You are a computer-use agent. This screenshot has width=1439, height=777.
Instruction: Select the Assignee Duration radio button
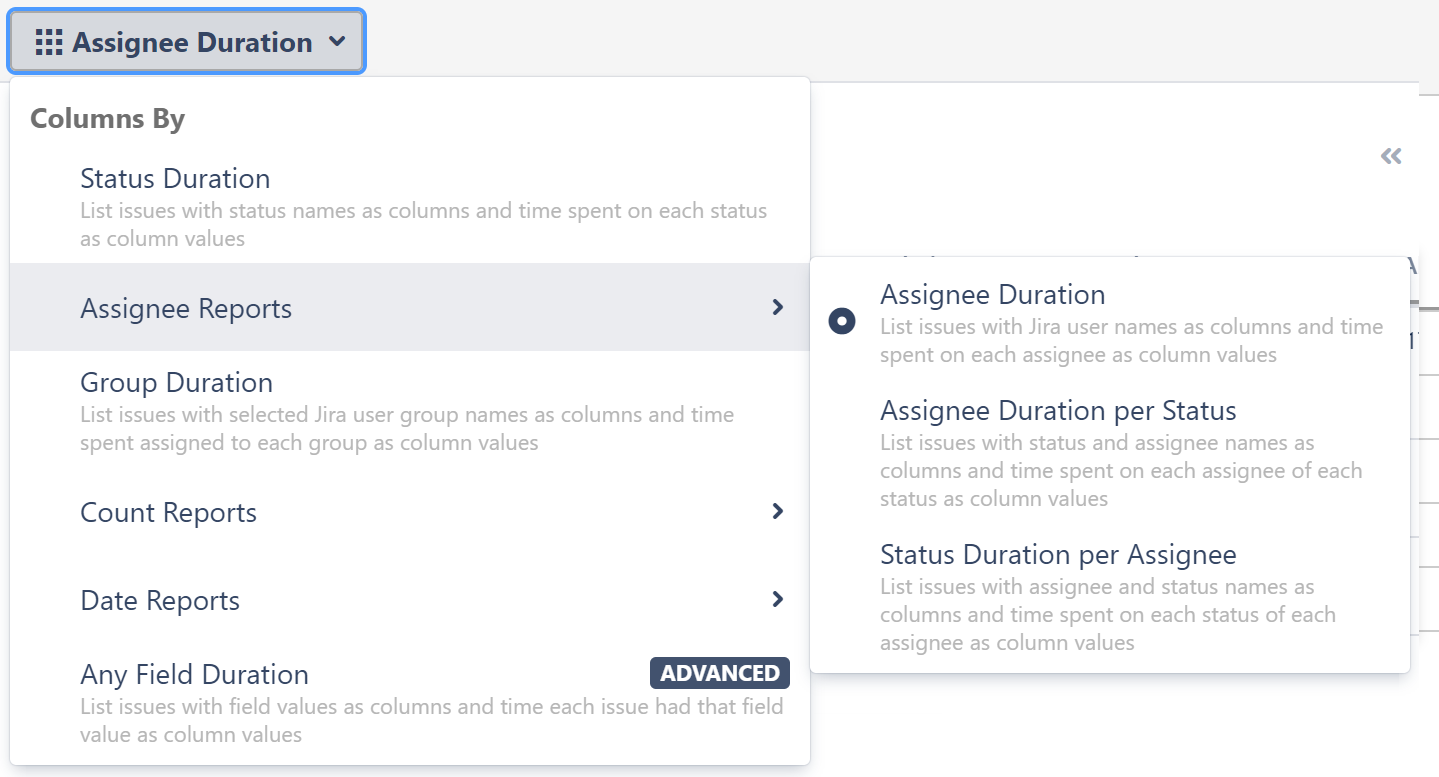pyautogui.click(x=842, y=321)
